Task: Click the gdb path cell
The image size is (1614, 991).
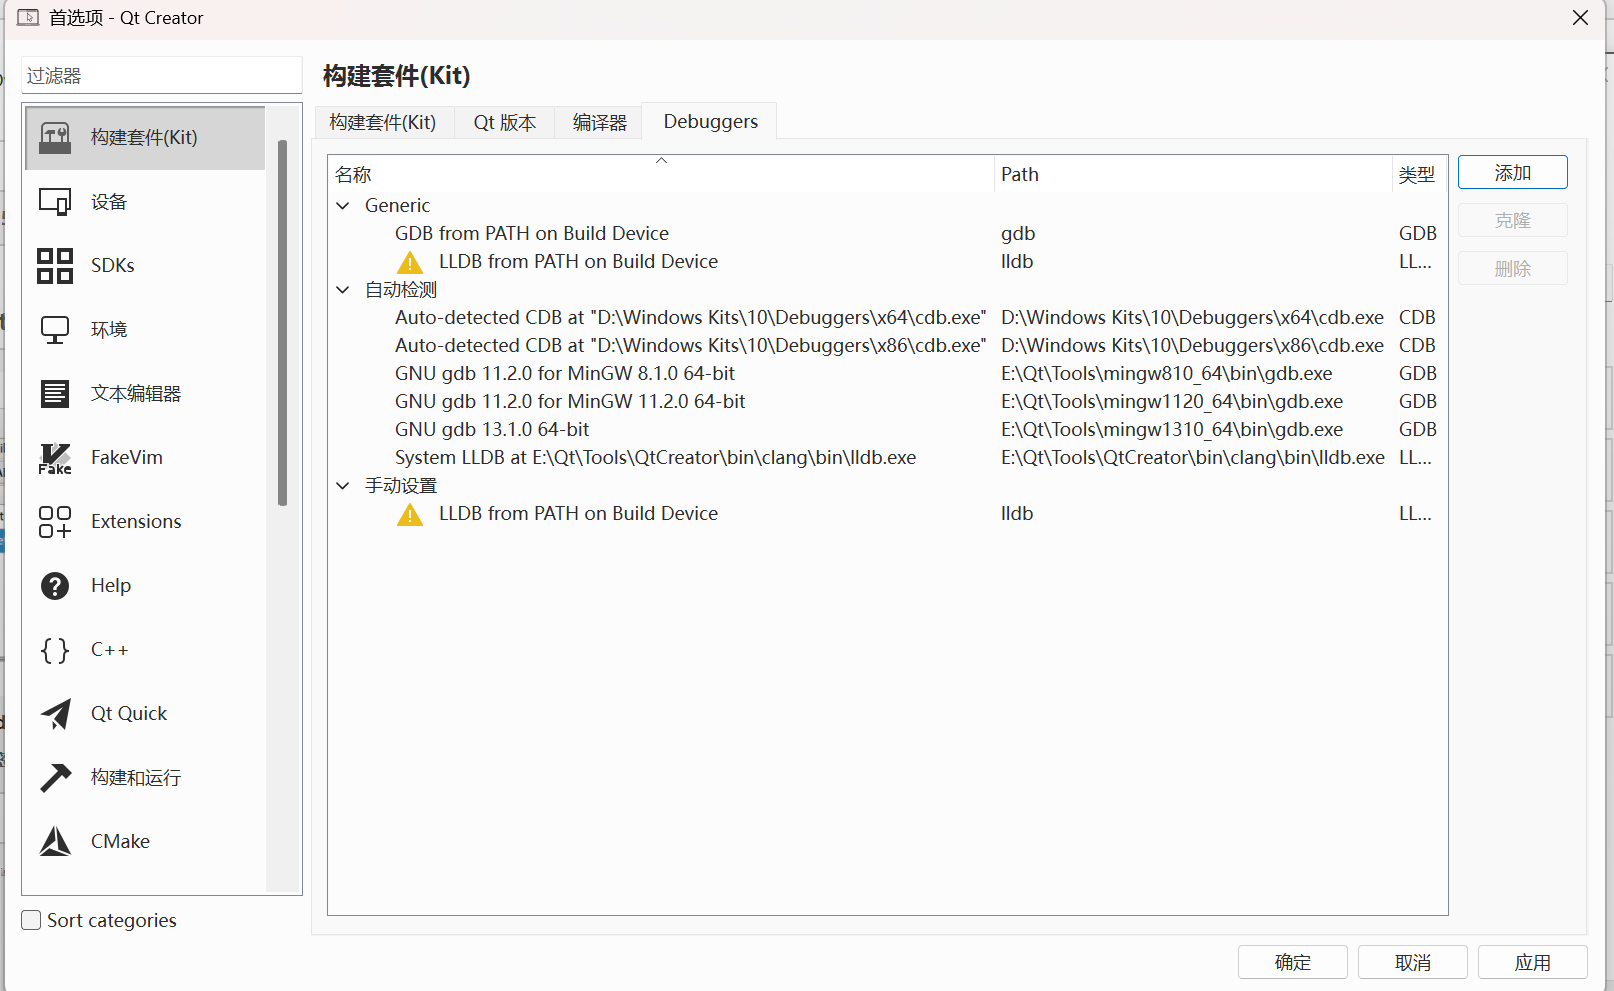Action: tap(1018, 234)
